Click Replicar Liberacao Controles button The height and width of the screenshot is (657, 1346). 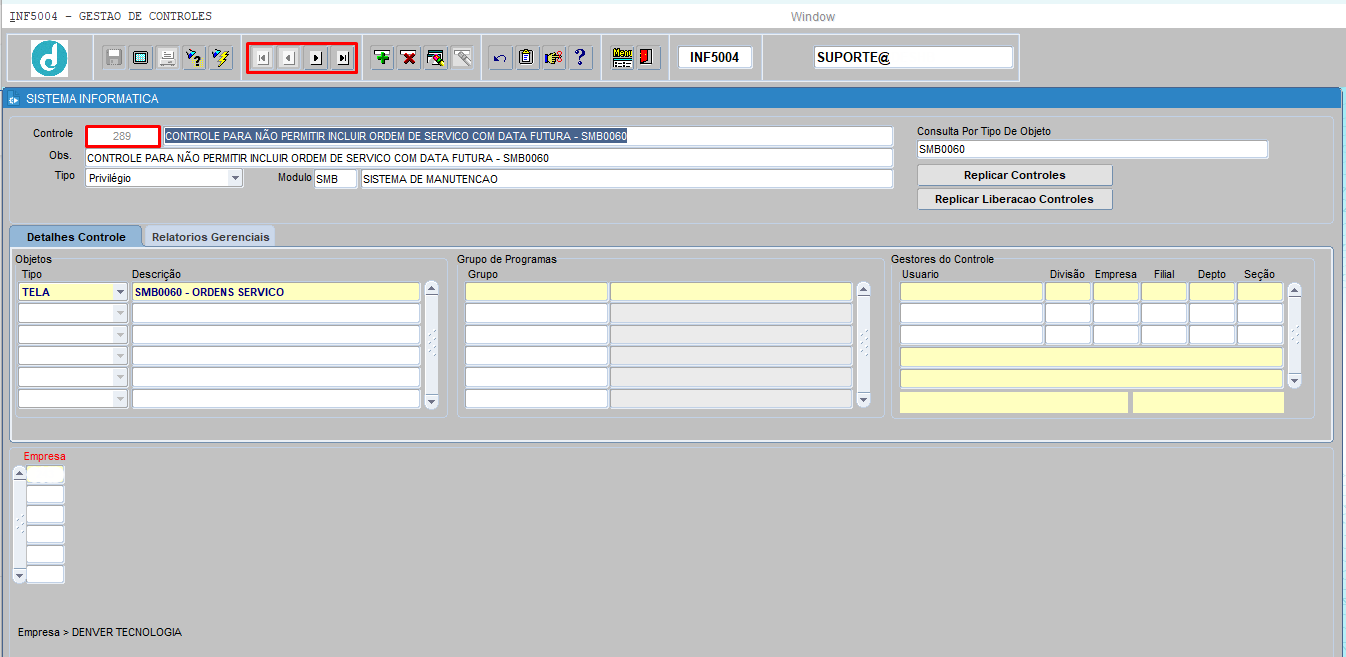click(1015, 199)
